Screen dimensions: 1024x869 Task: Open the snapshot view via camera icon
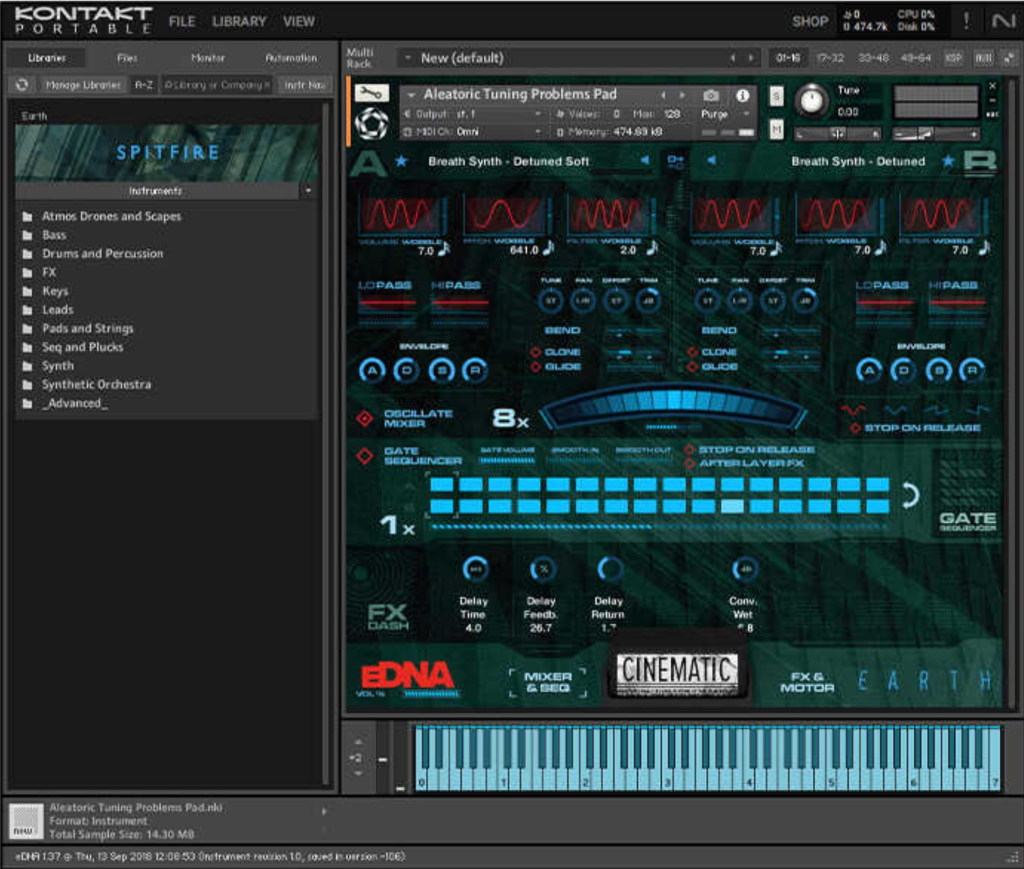(x=711, y=95)
